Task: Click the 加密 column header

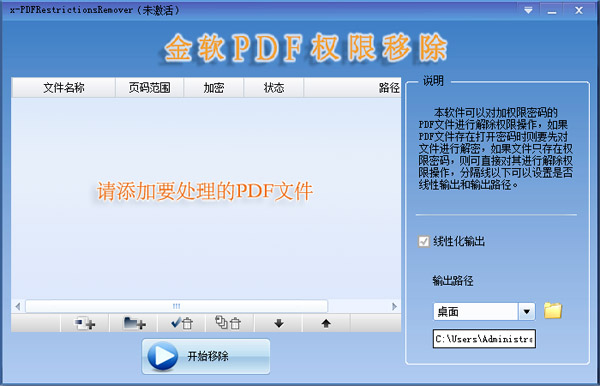Action: (x=214, y=88)
